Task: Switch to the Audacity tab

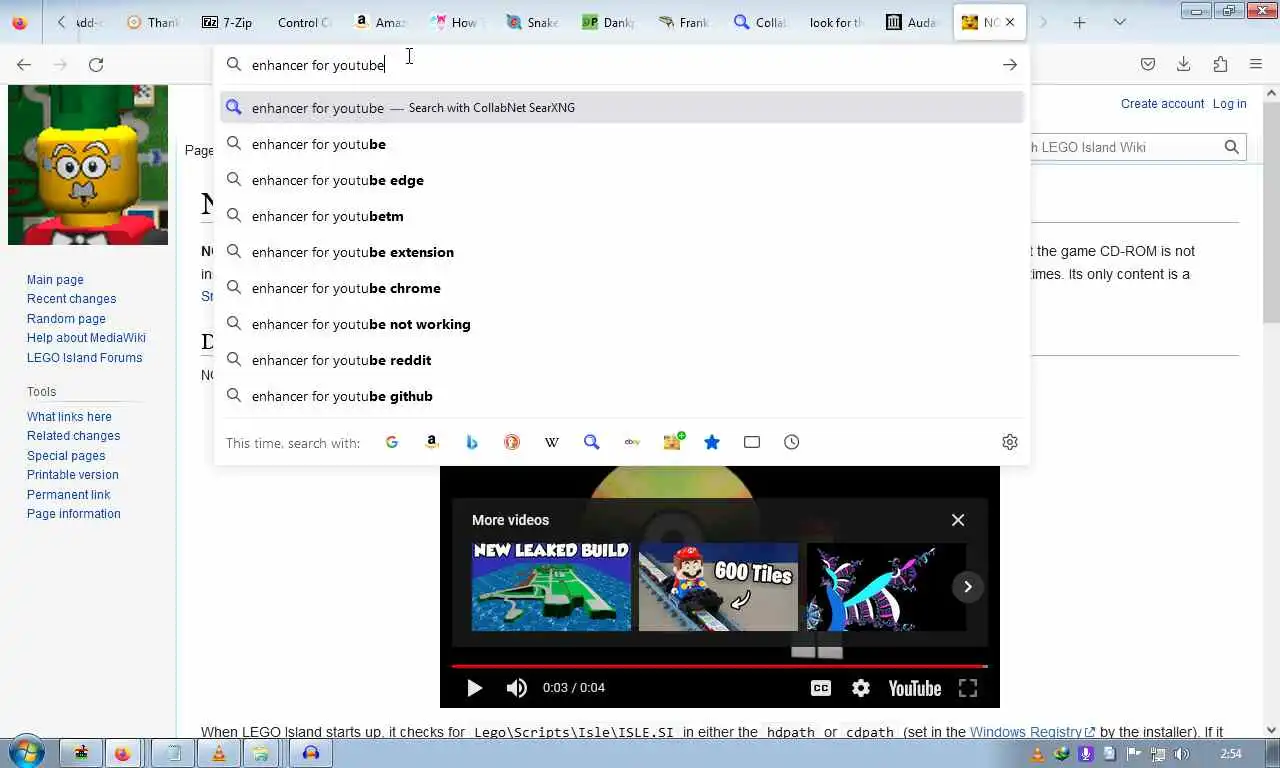Action: coord(912,22)
